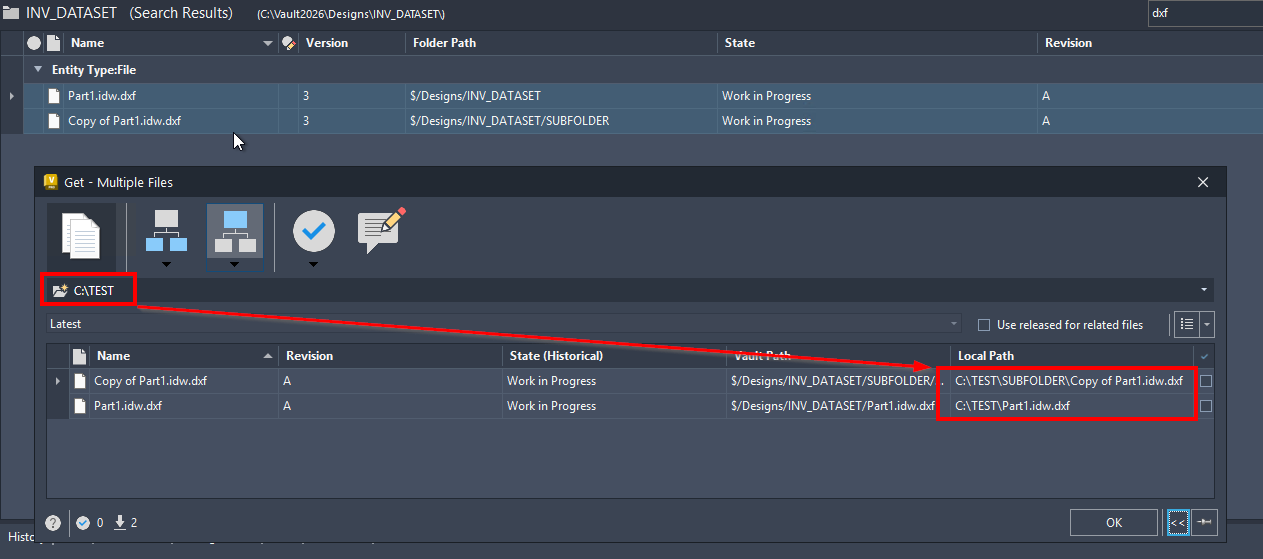This screenshot has height=559, width=1263.
Task: Expand the Copy of Part1.idw.dxf row in dialog
Action: tap(57, 381)
